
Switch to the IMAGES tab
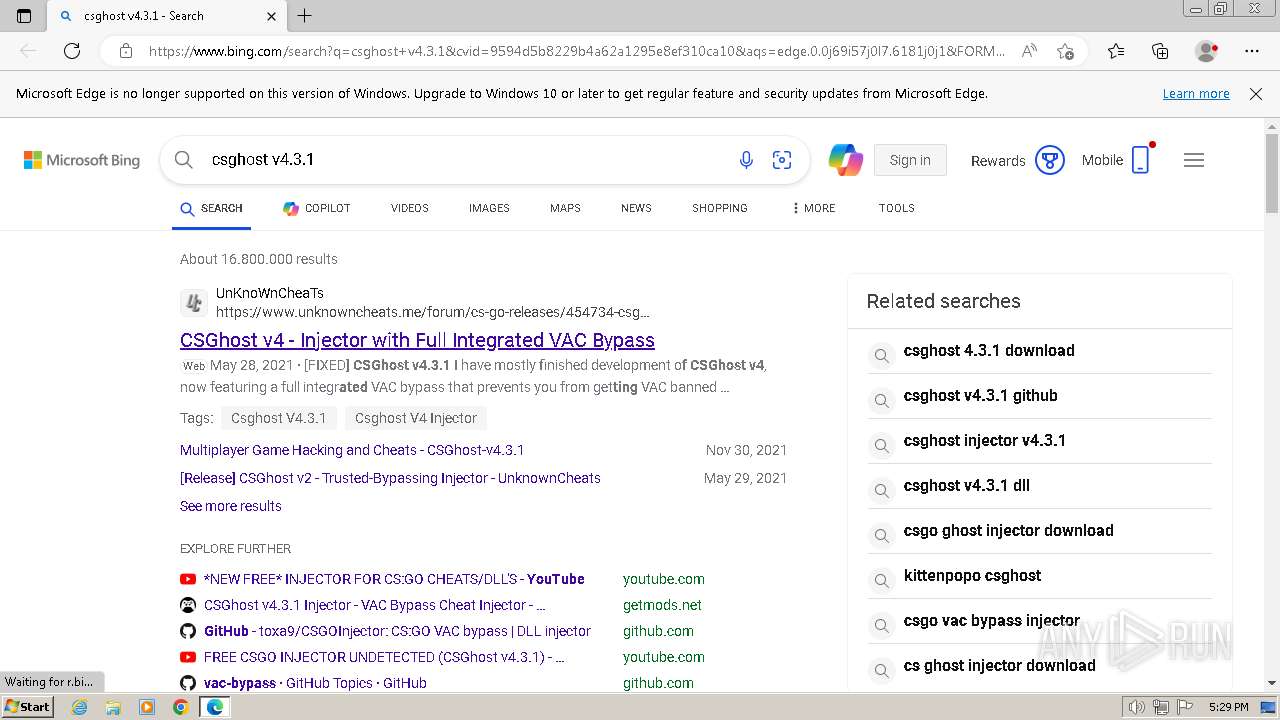[x=489, y=208]
